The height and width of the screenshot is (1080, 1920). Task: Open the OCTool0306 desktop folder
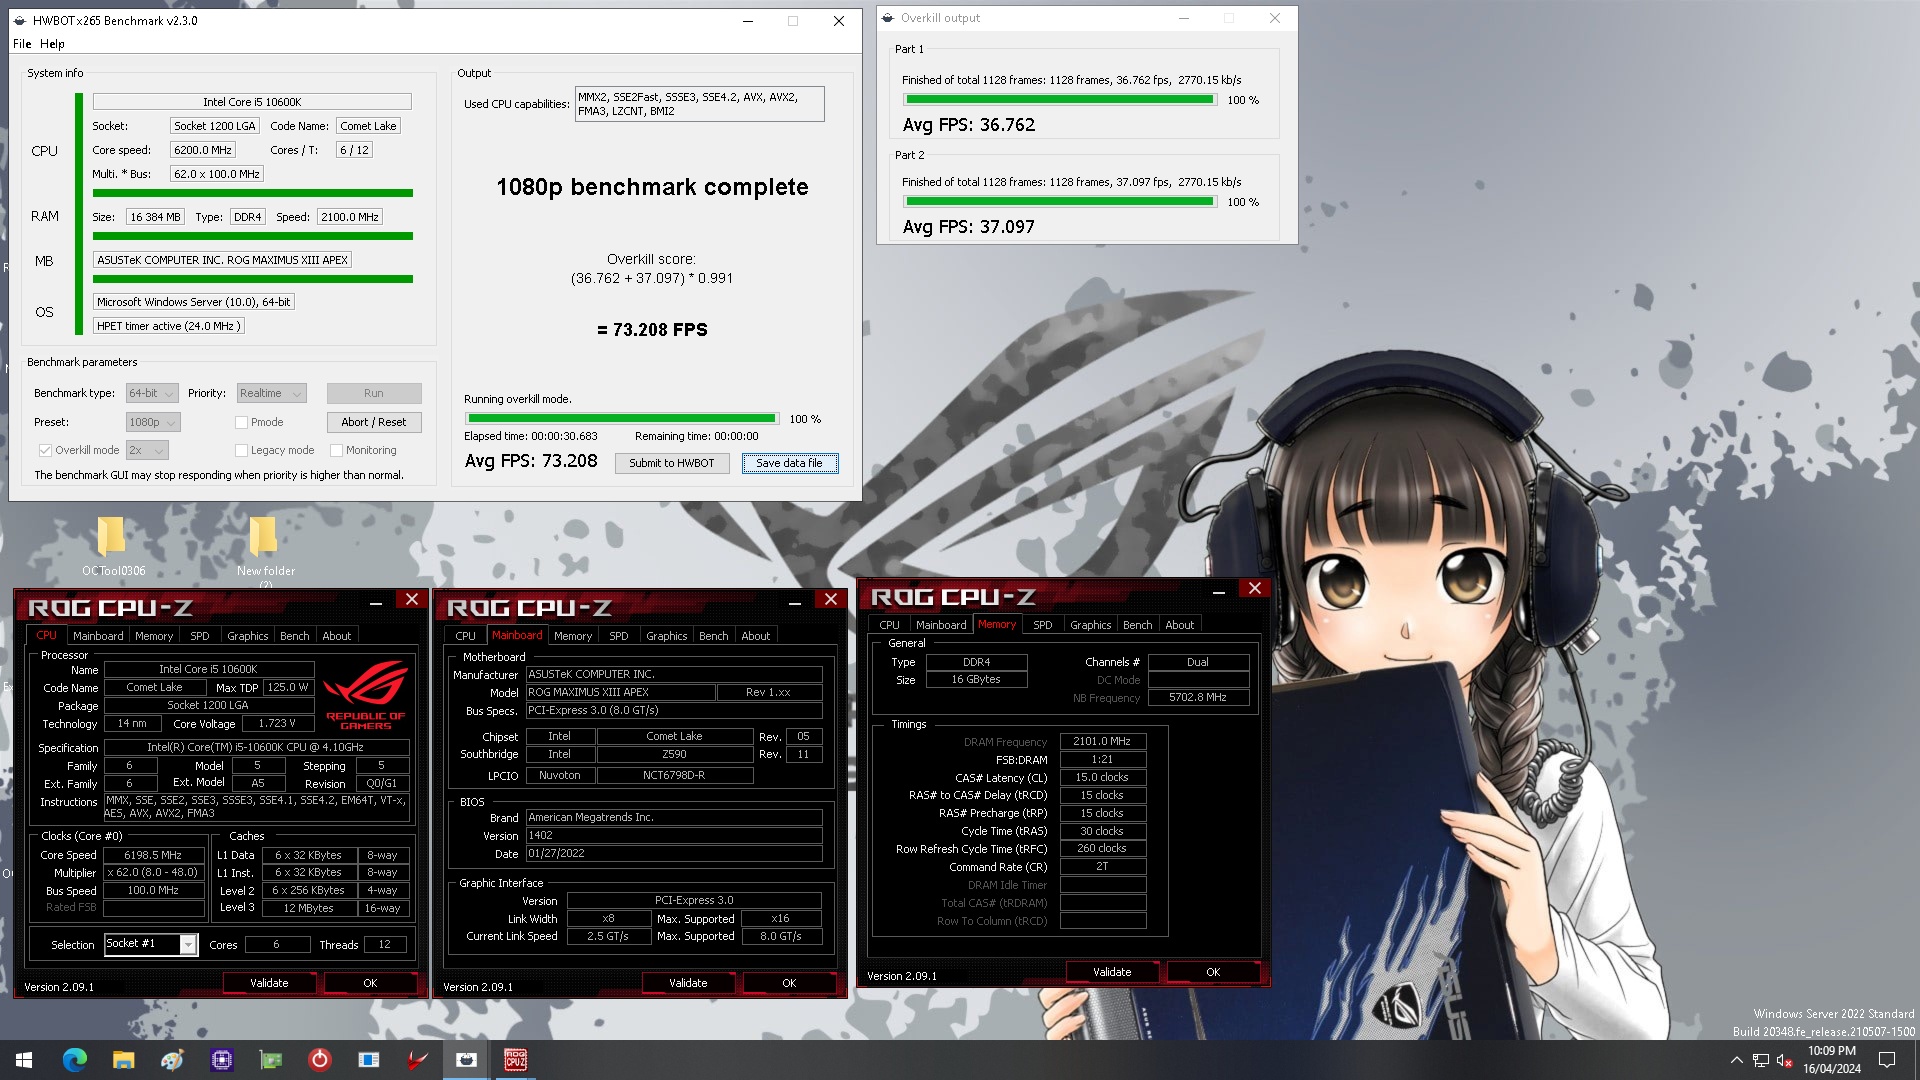[x=113, y=546]
